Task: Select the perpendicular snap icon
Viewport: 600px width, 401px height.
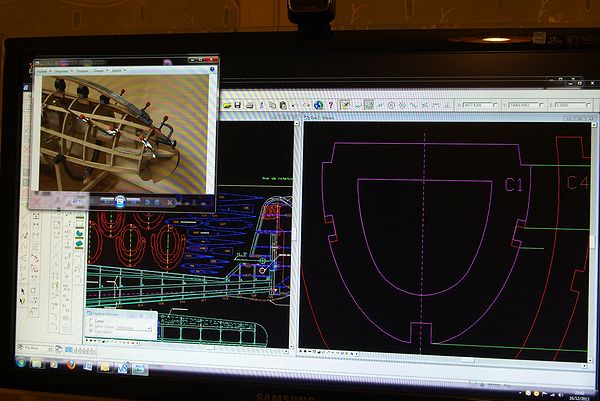Action: (x=447, y=105)
